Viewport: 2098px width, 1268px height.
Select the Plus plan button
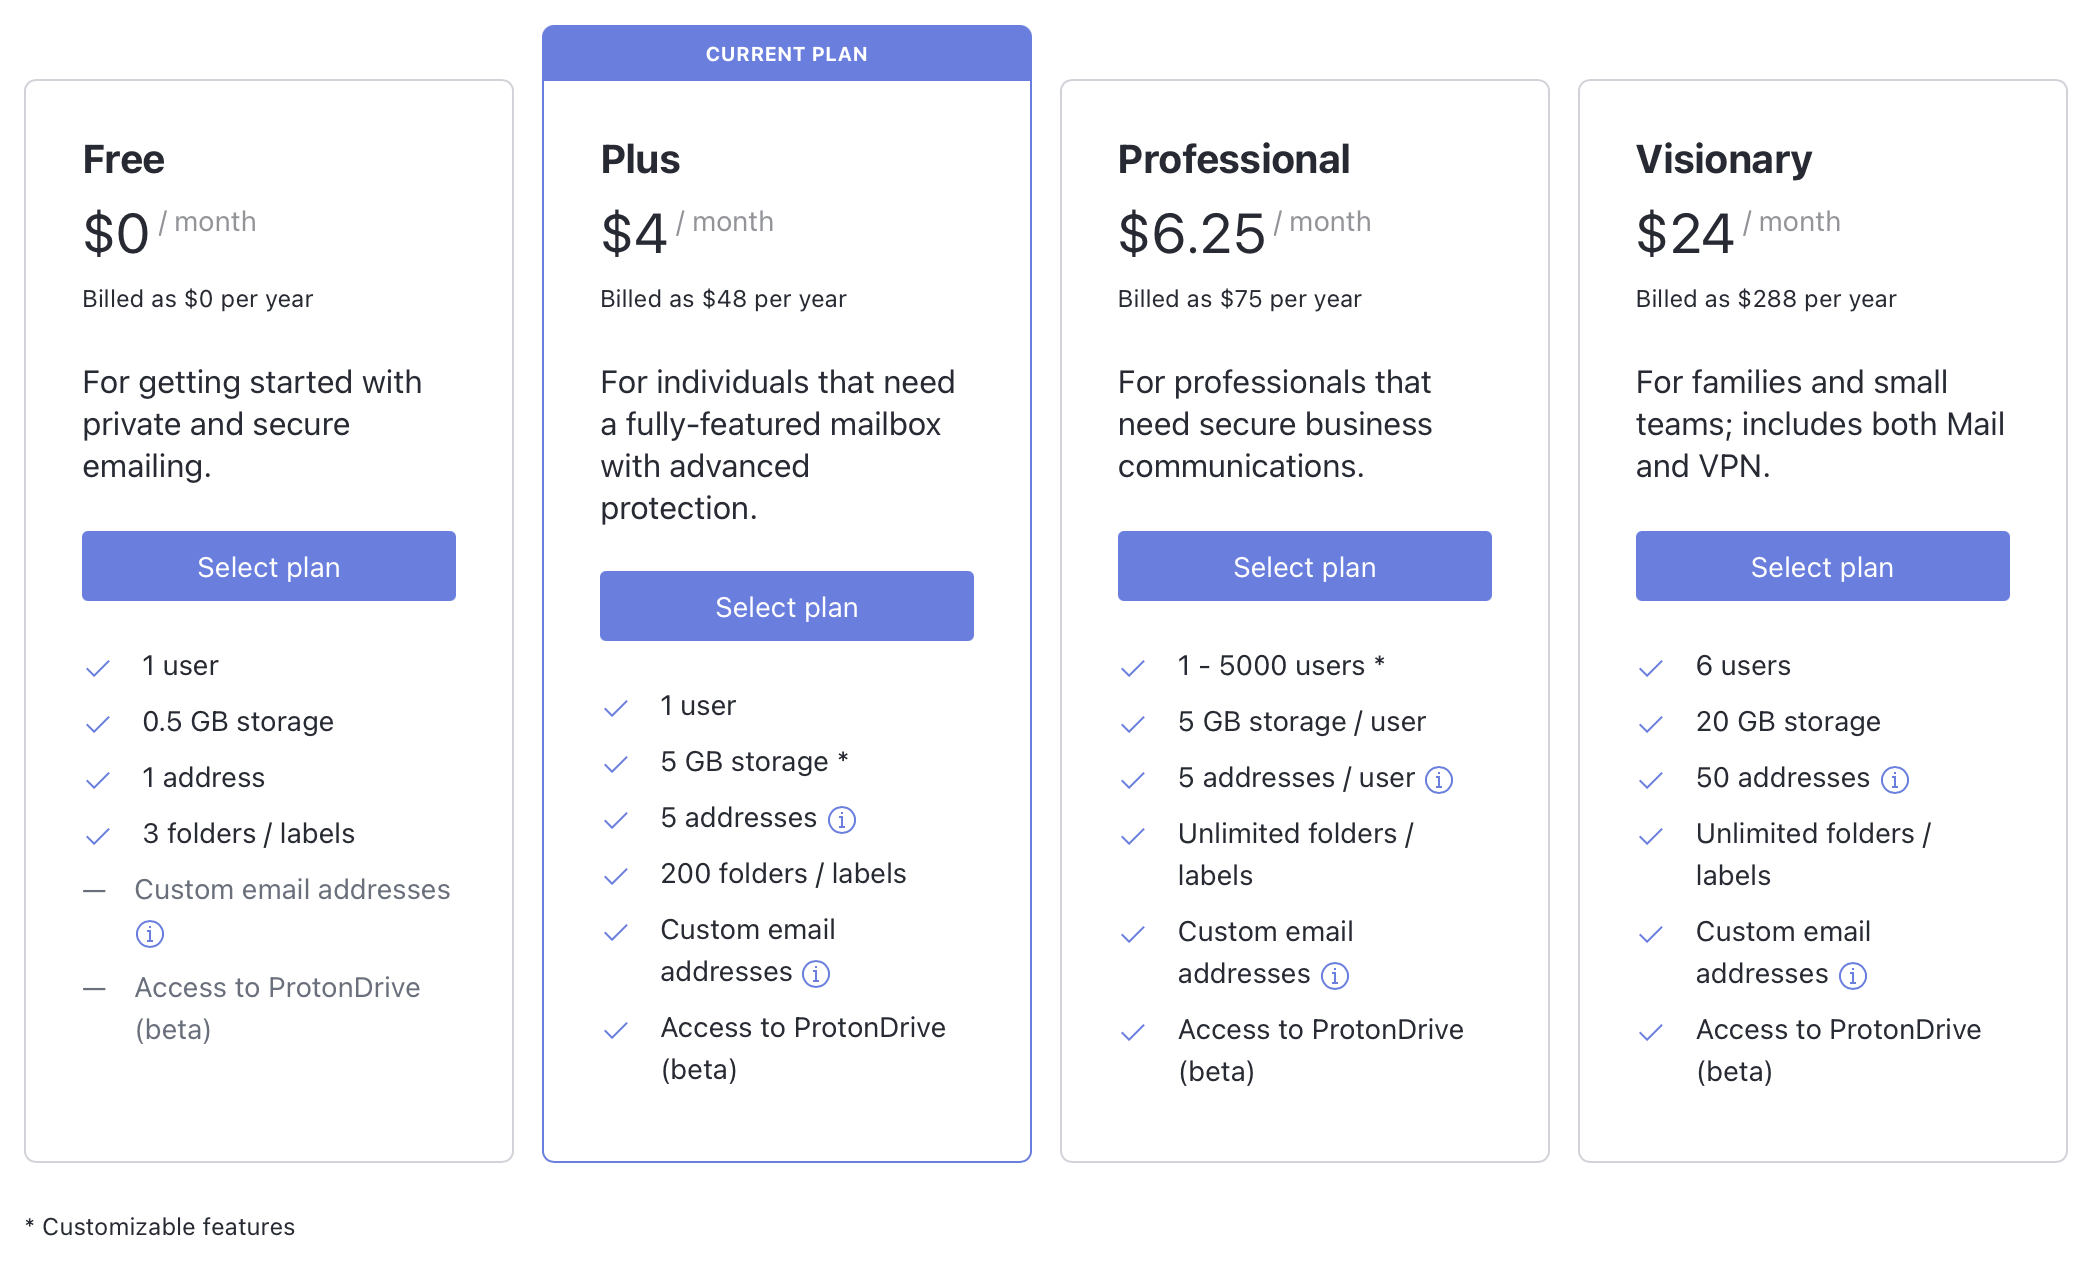click(787, 606)
